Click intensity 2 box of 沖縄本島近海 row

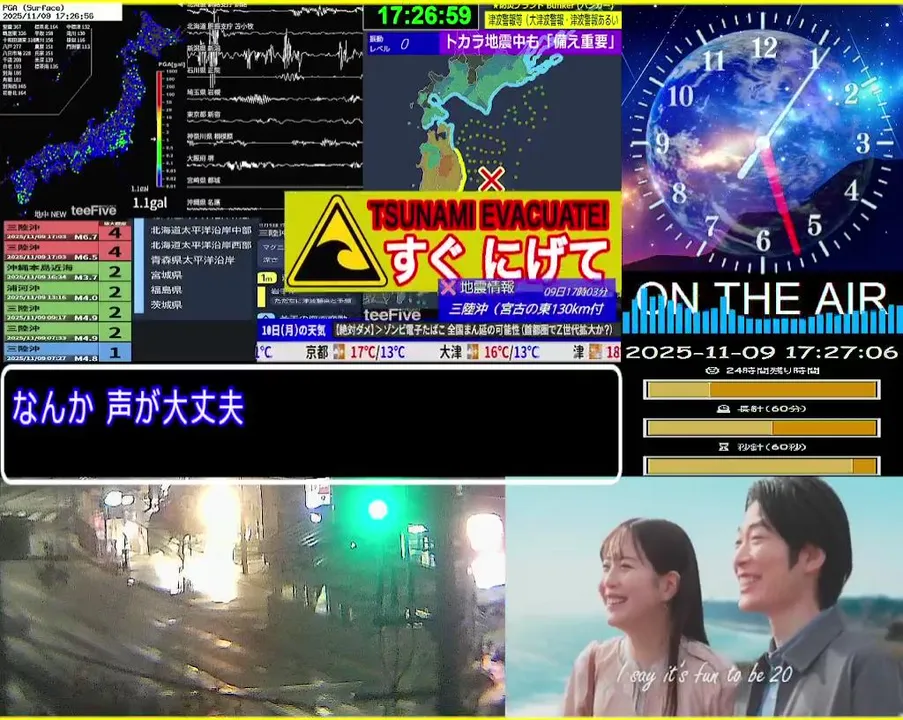click(x=115, y=271)
